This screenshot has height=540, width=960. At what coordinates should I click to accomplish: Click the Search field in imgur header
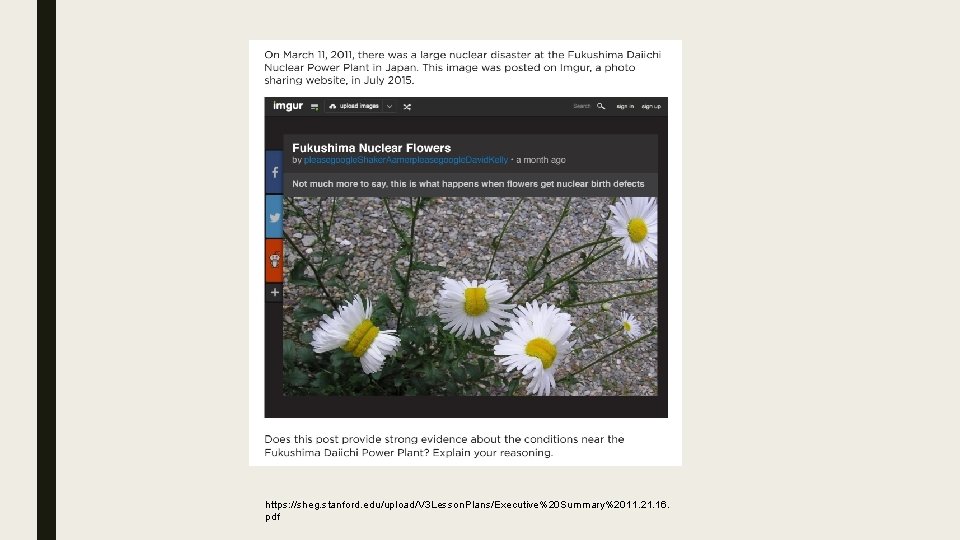[x=581, y=106]
